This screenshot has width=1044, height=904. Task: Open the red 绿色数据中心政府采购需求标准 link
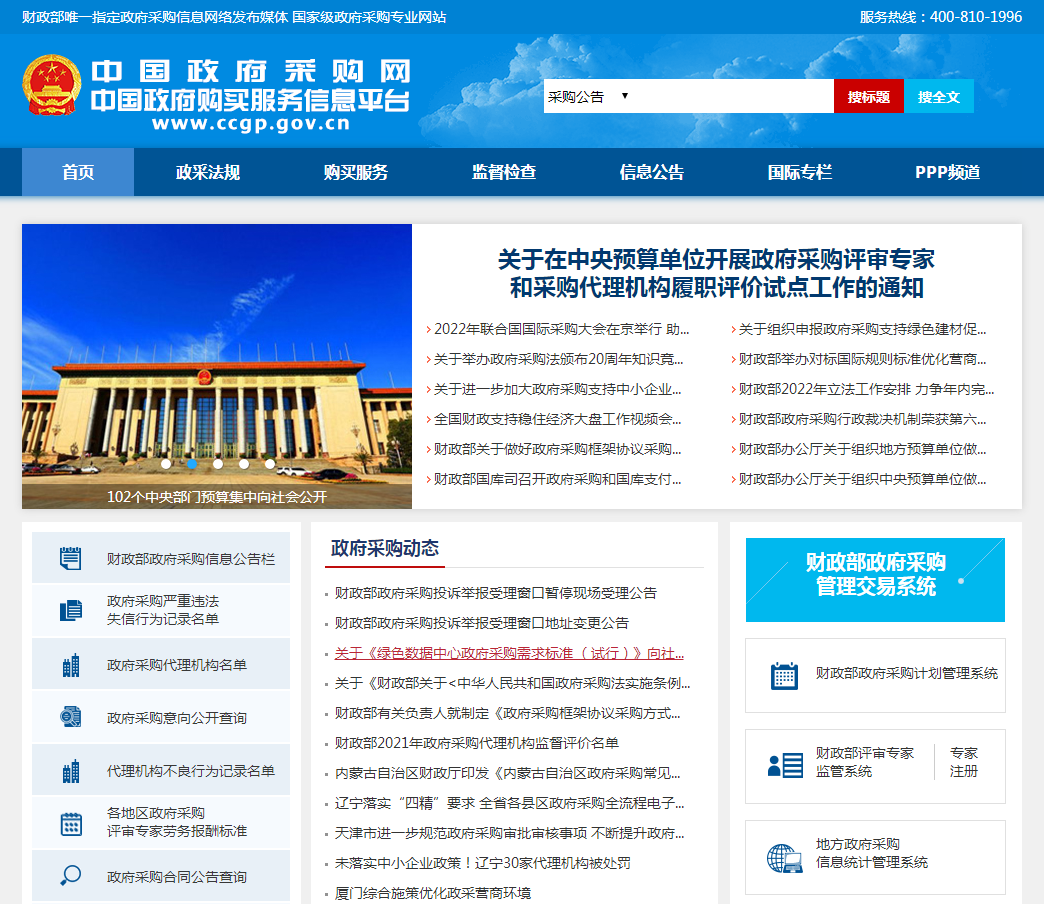509,653
